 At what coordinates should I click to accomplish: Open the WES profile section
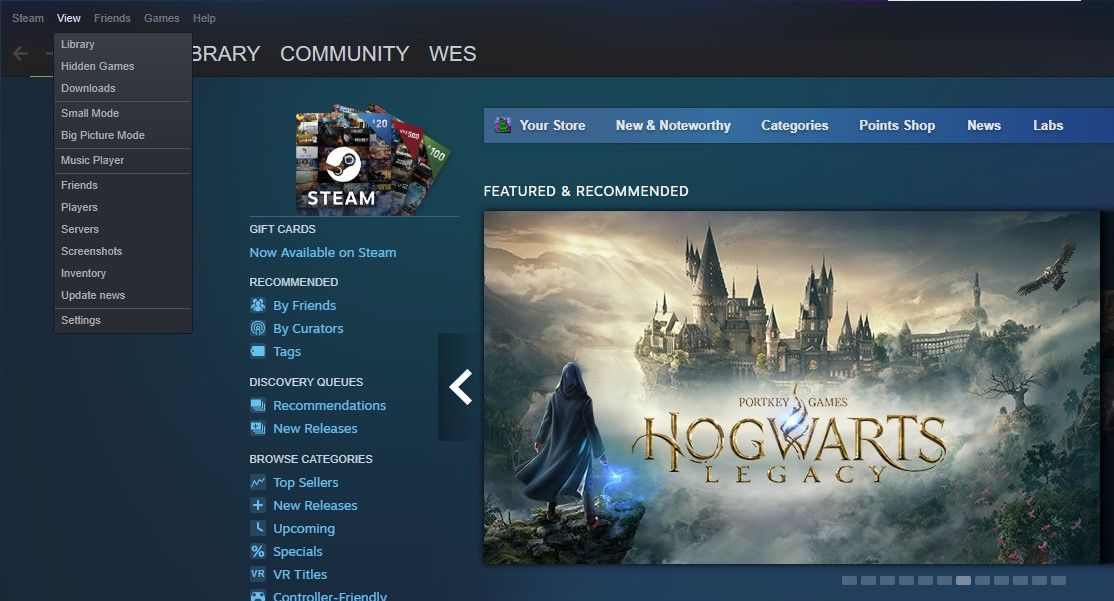pos(453,54)
